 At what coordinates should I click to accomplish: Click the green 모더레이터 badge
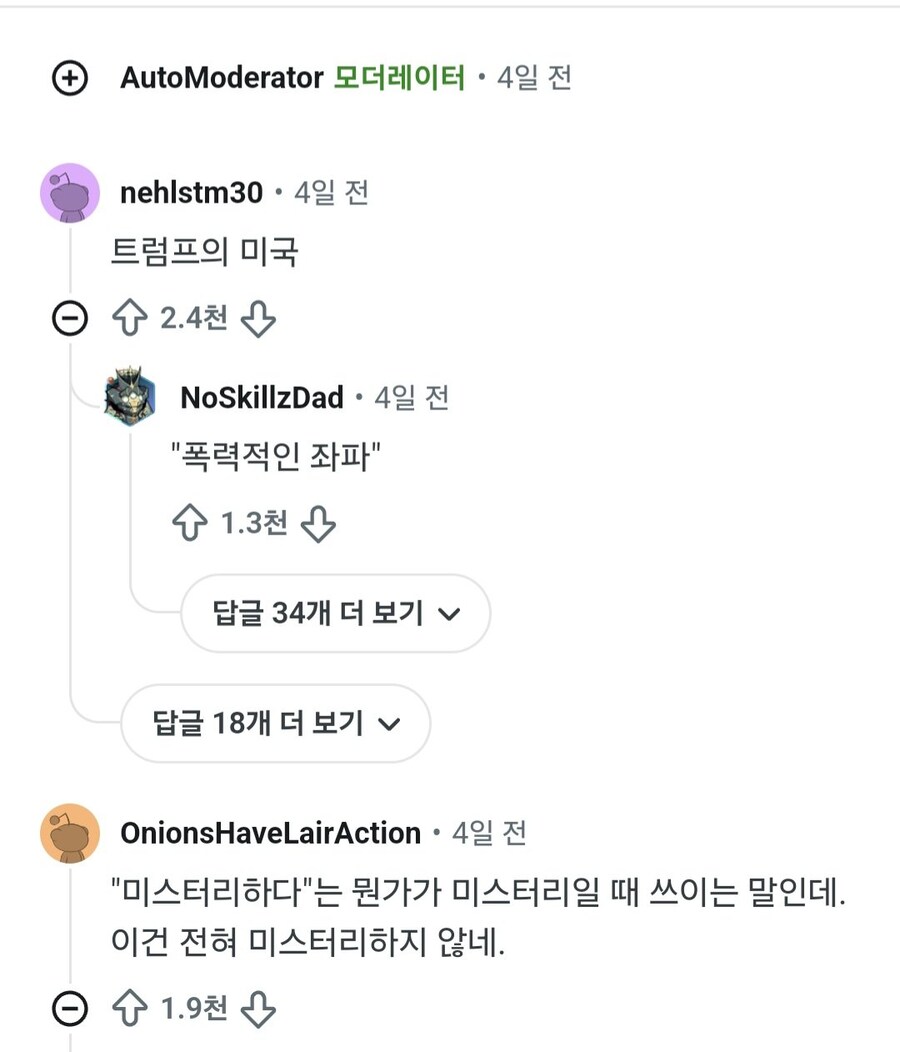(400, 78)
